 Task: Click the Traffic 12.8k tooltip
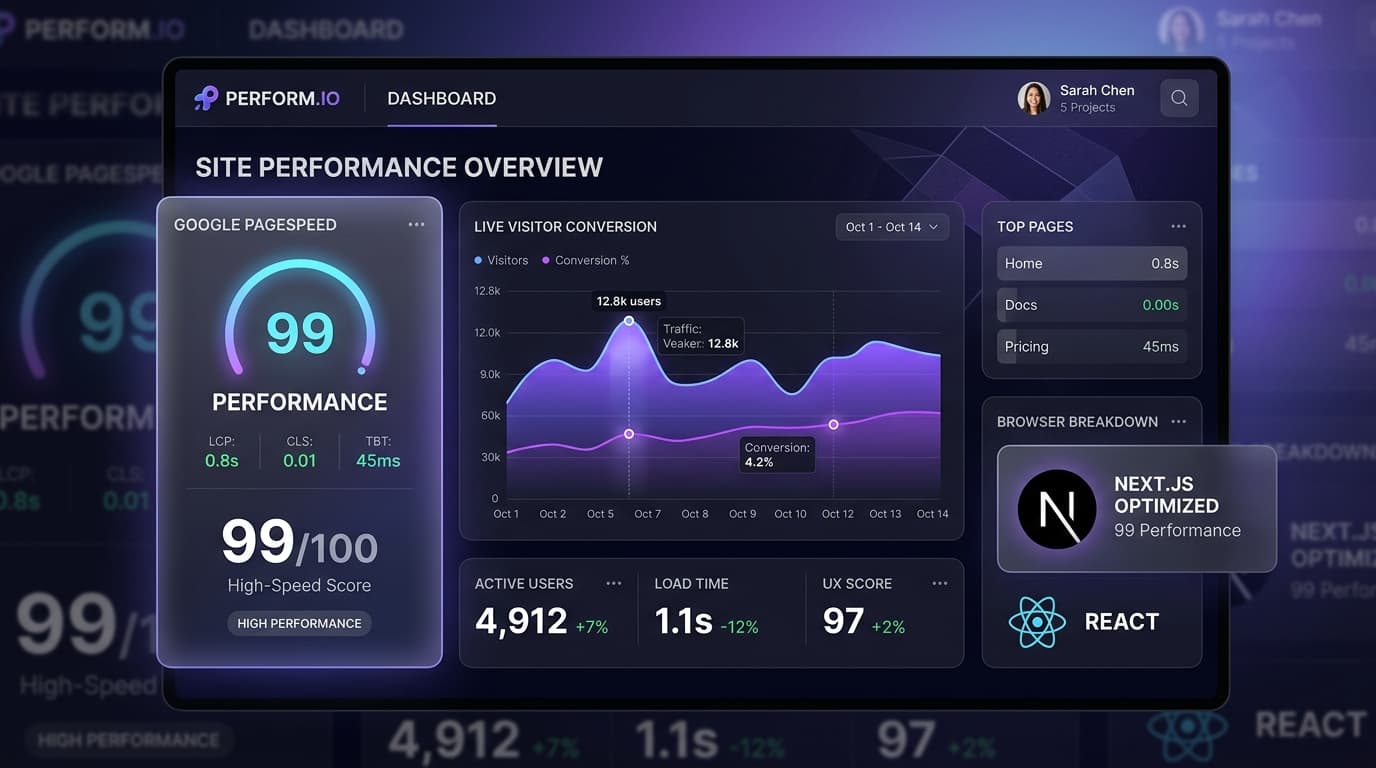click(700, 336)
